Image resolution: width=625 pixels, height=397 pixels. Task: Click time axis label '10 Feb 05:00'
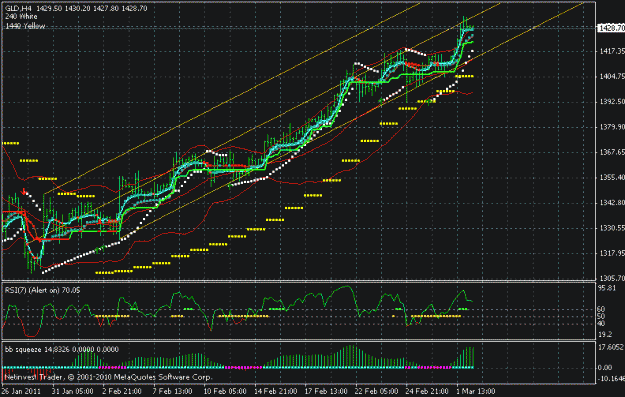click(x=225, y=391)
